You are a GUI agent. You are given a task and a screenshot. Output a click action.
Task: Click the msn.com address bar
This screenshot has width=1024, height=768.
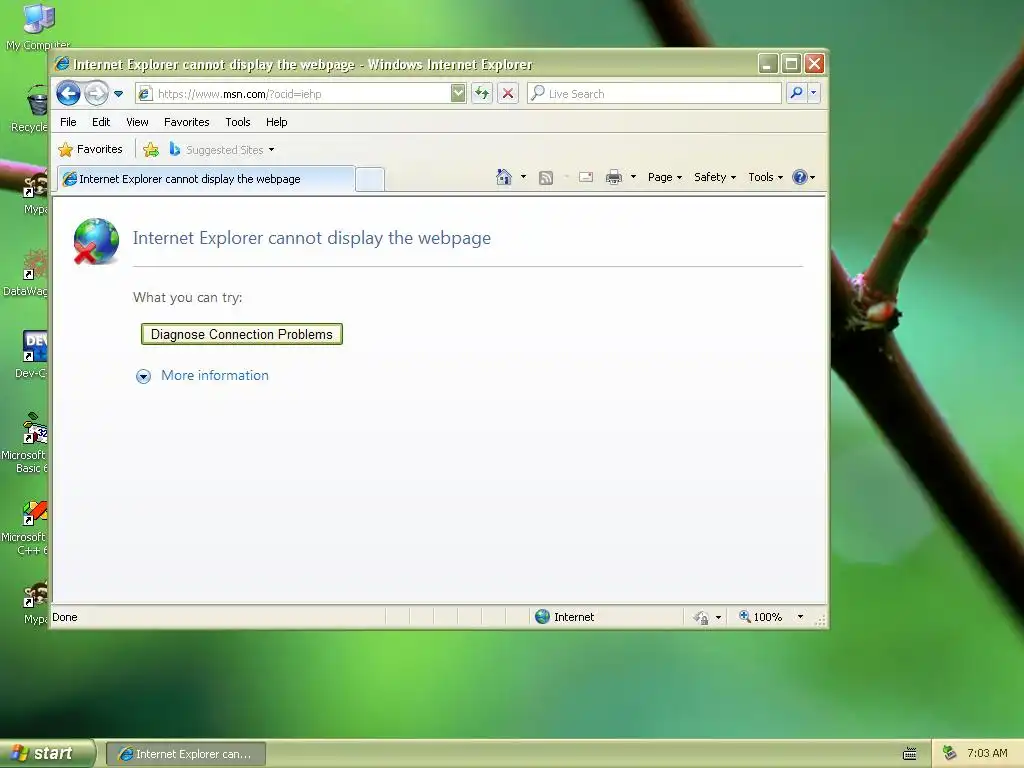293,93
